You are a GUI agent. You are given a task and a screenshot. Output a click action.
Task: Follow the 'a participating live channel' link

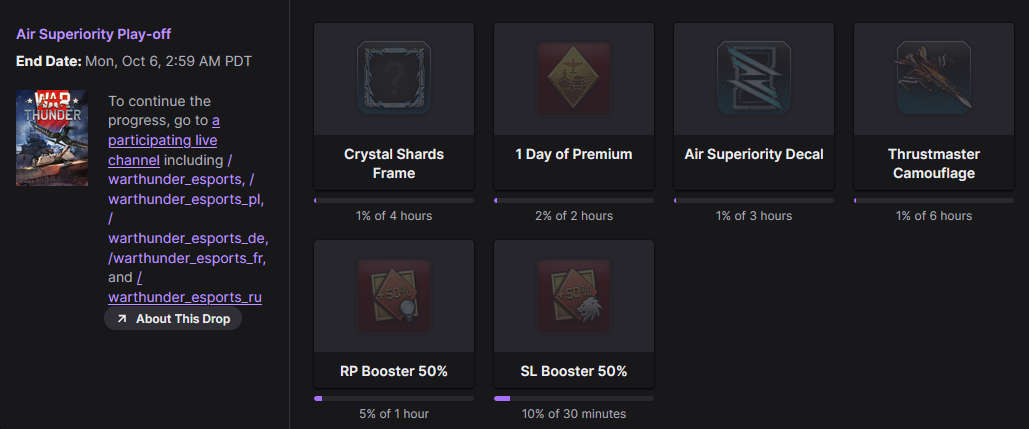click(x=163, y=140)
